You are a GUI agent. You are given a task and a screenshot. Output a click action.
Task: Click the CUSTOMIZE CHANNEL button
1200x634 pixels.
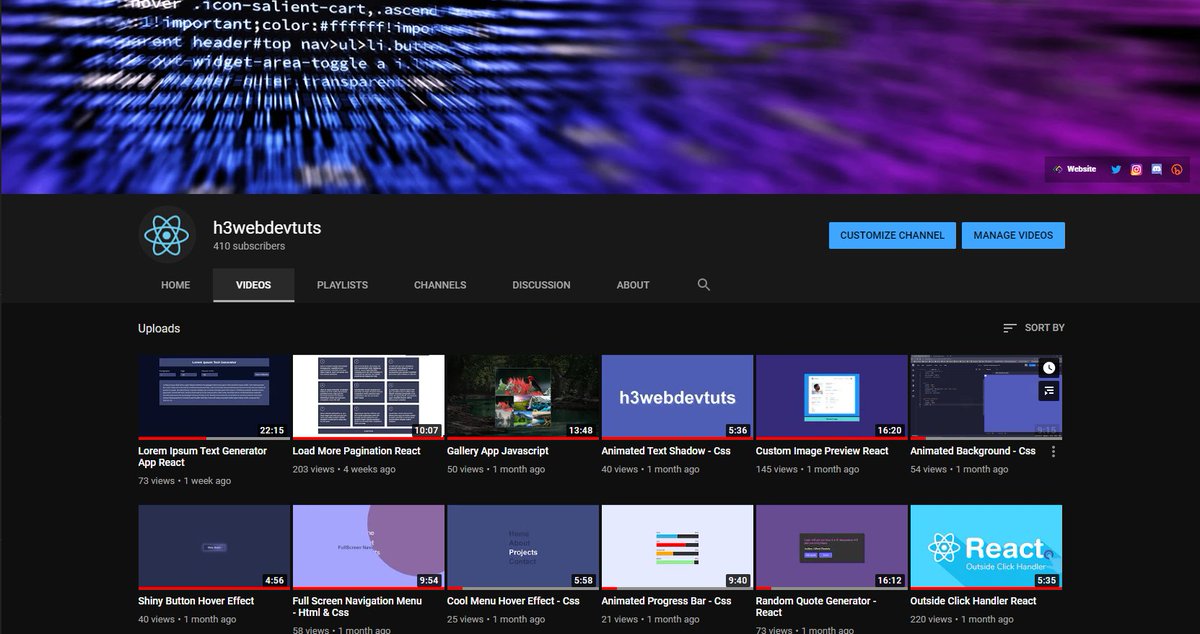892,235
